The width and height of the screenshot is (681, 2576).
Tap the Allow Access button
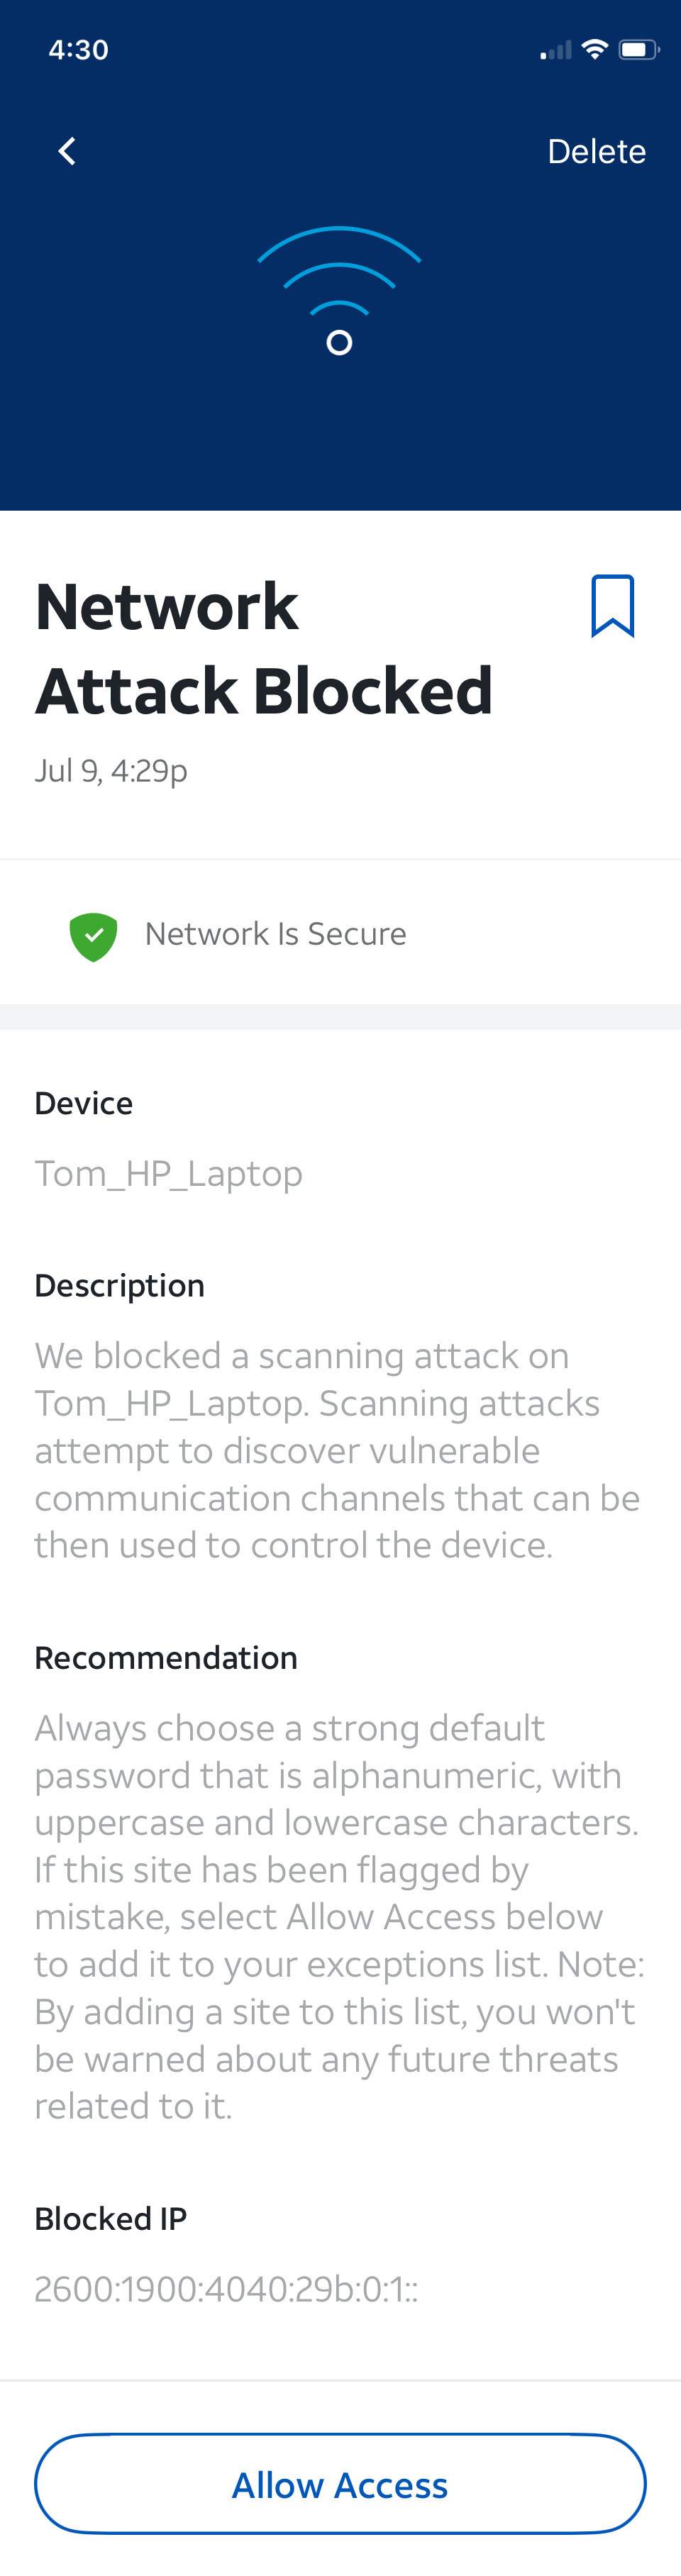[x=340, y=2484]
